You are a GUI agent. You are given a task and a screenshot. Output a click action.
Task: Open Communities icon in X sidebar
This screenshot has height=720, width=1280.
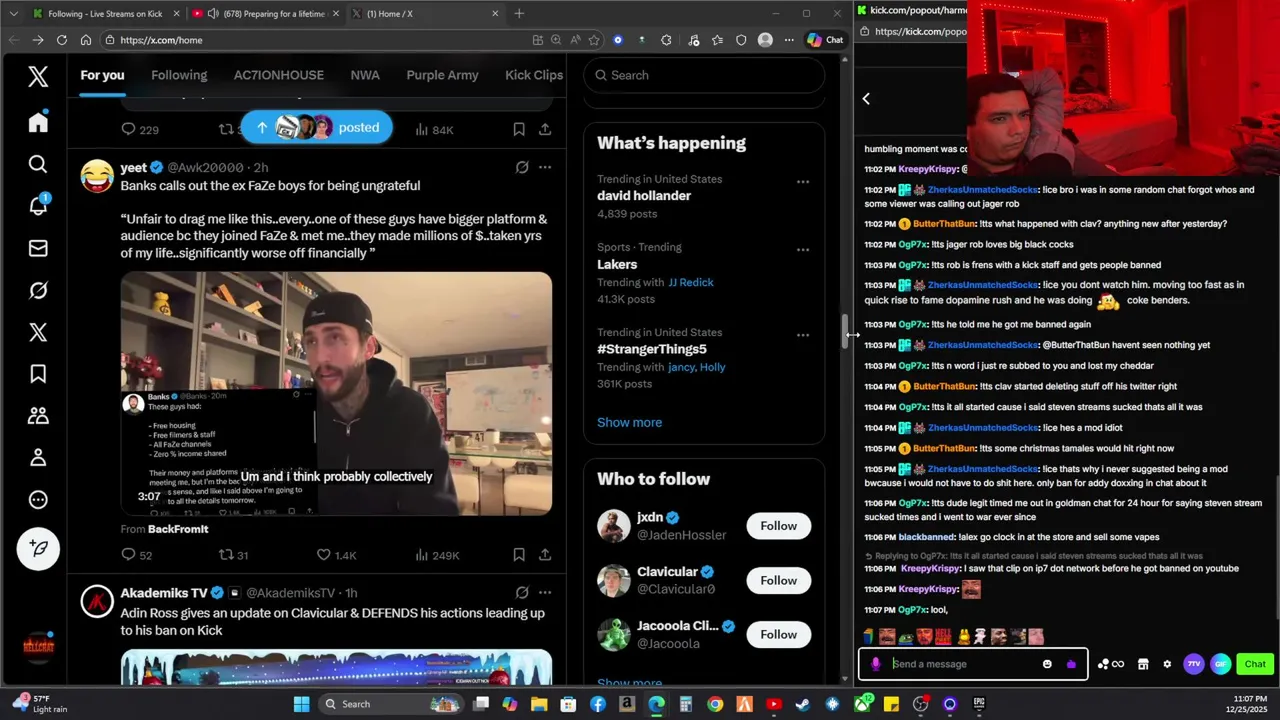[x=38, y=416]
